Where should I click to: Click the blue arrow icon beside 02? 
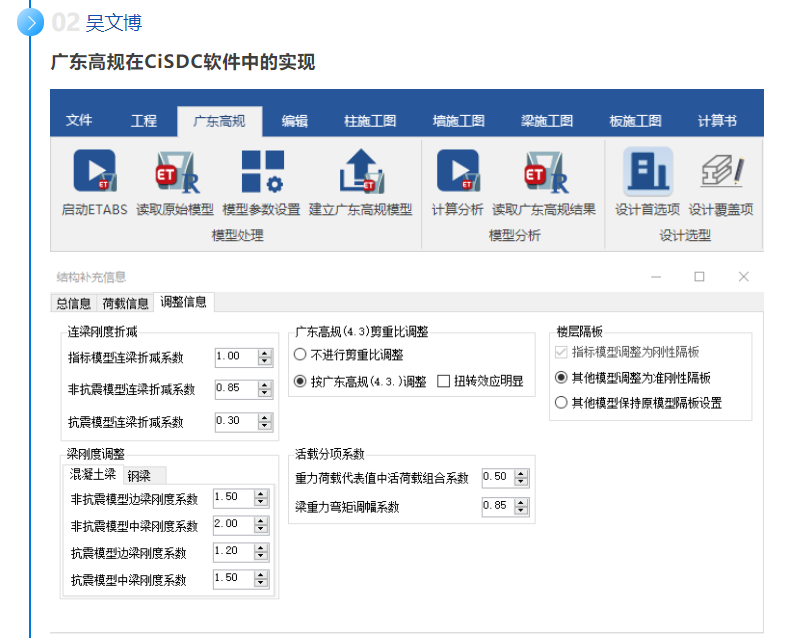[x=31, y=22]
